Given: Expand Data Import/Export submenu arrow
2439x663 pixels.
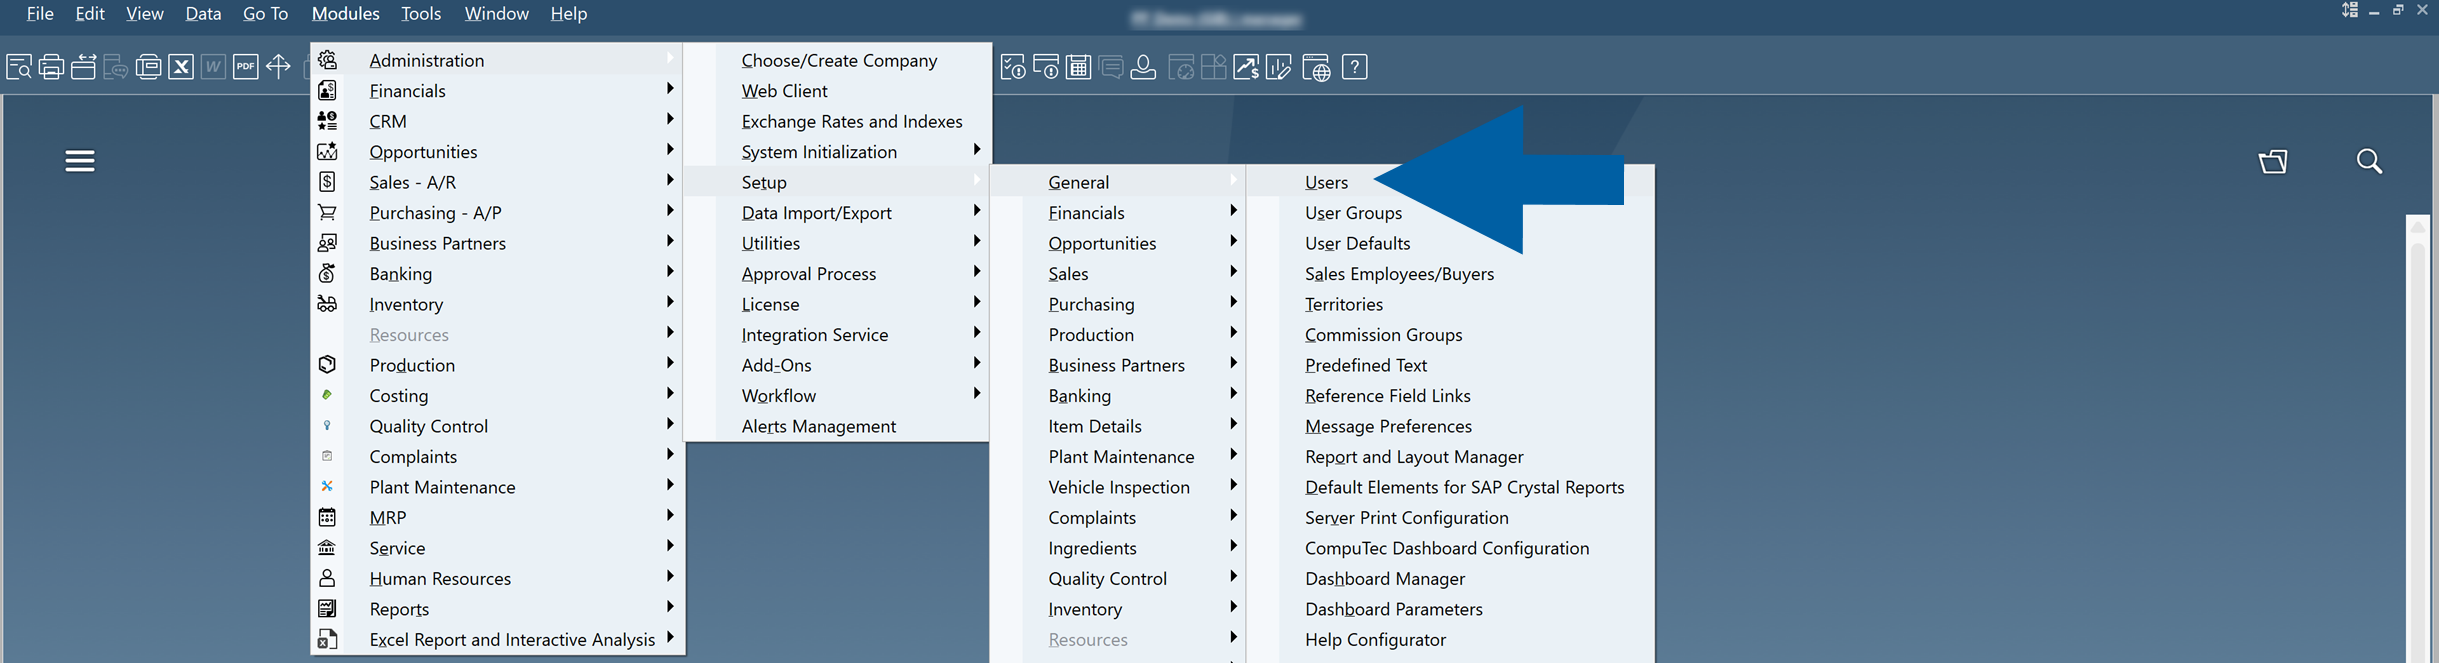Looking at the screenshot, I should (977, 211).
